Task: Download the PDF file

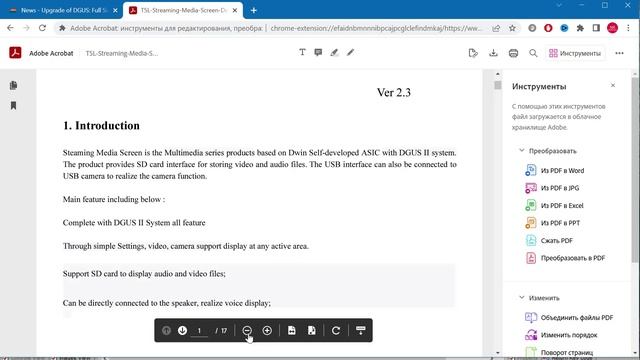Action: point(493,53)
